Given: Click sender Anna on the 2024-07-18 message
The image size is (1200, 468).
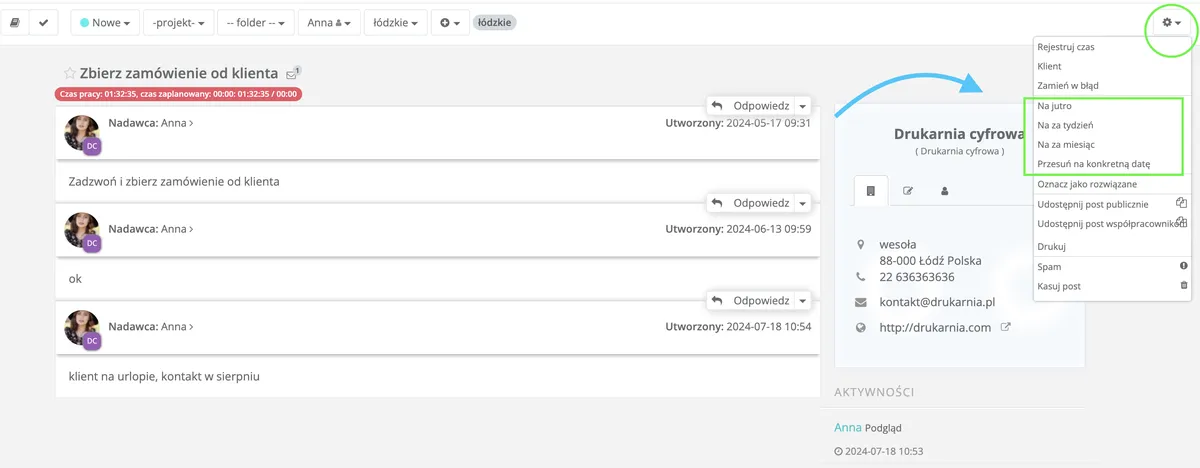Looking at the screenshot, I should [x=176, y=326].
